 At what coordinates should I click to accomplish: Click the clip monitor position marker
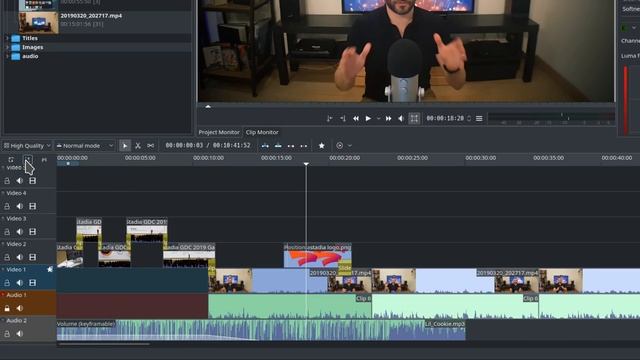point(208,107)
